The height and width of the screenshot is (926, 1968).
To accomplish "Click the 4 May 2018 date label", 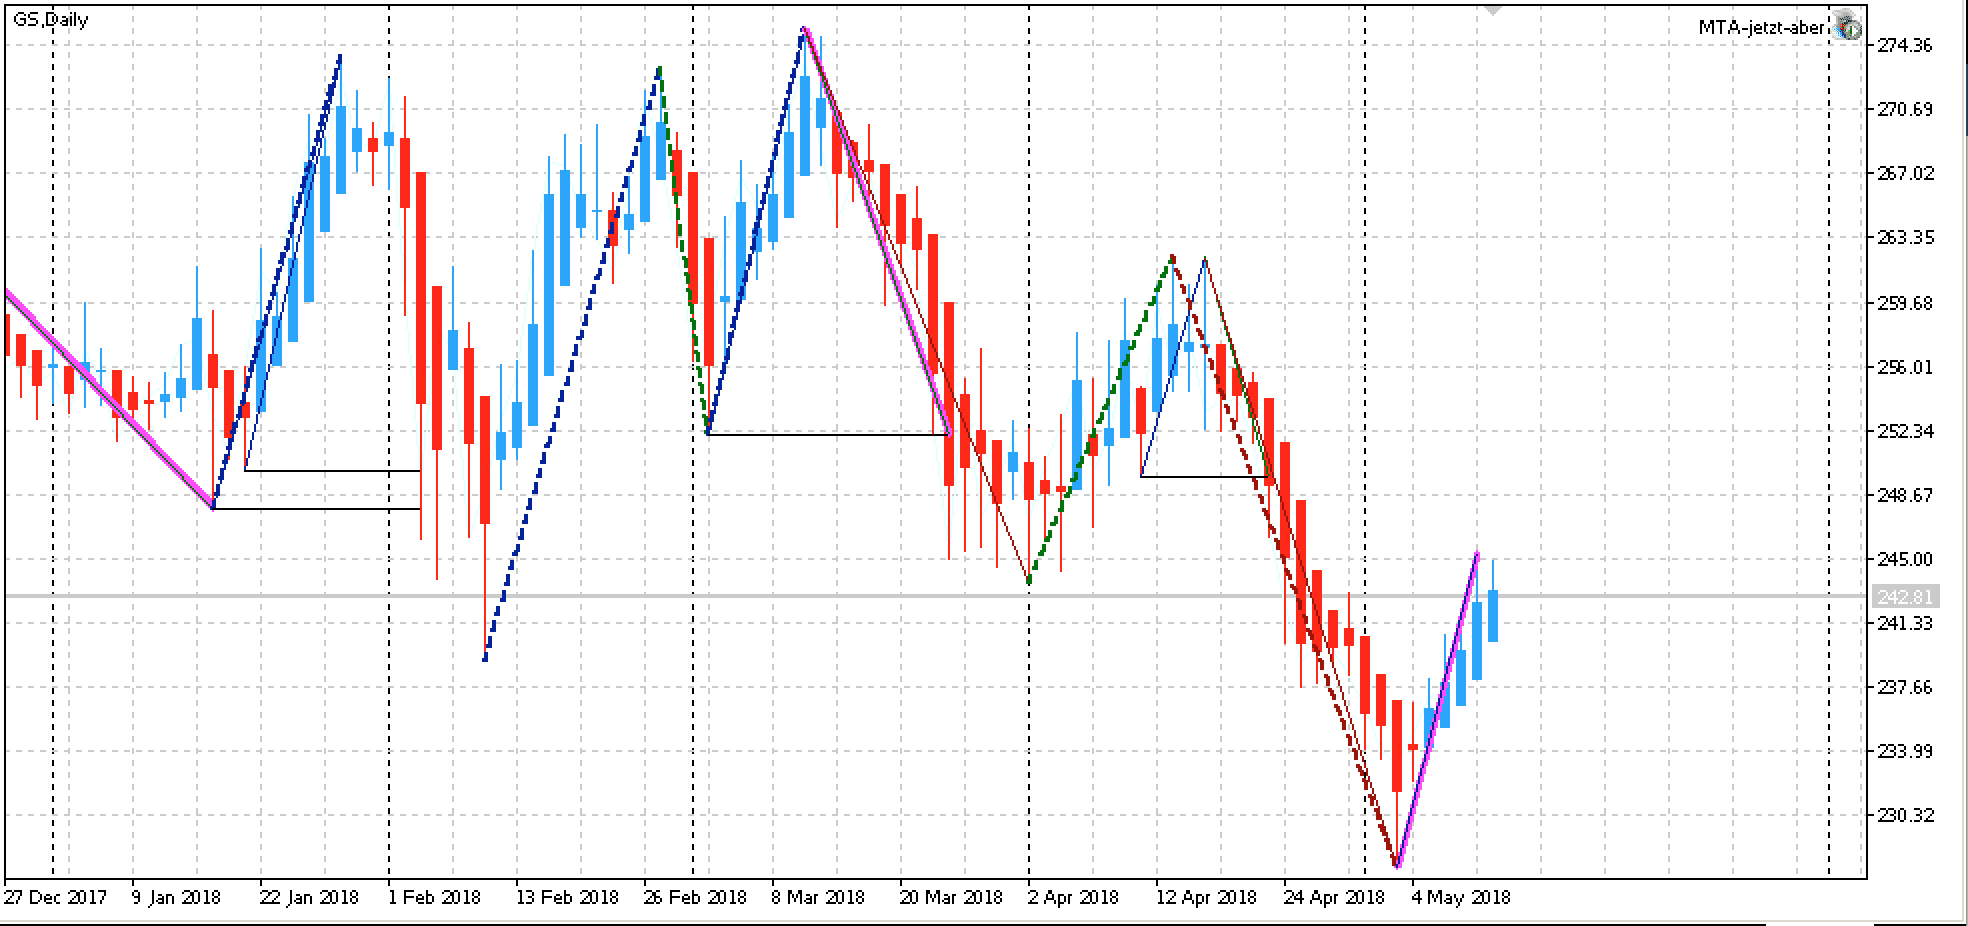I will tap(1461, 897).
